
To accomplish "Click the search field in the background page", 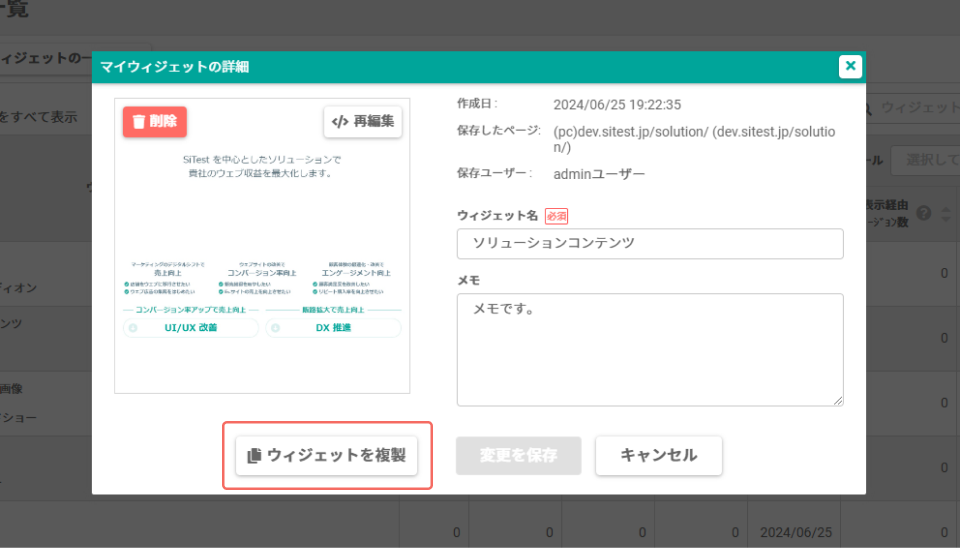I will click(x=912, y=108).
